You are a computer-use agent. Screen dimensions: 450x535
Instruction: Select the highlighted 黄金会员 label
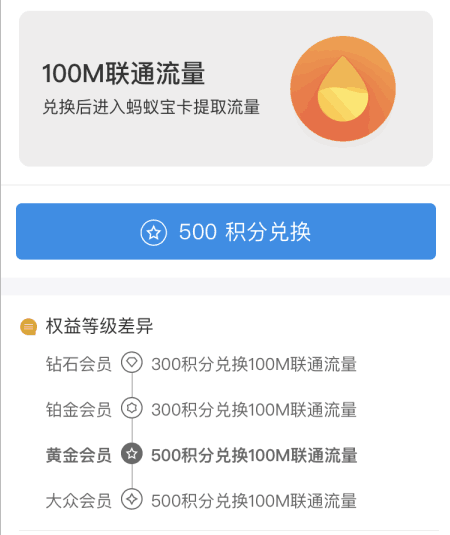coord(79,455)
